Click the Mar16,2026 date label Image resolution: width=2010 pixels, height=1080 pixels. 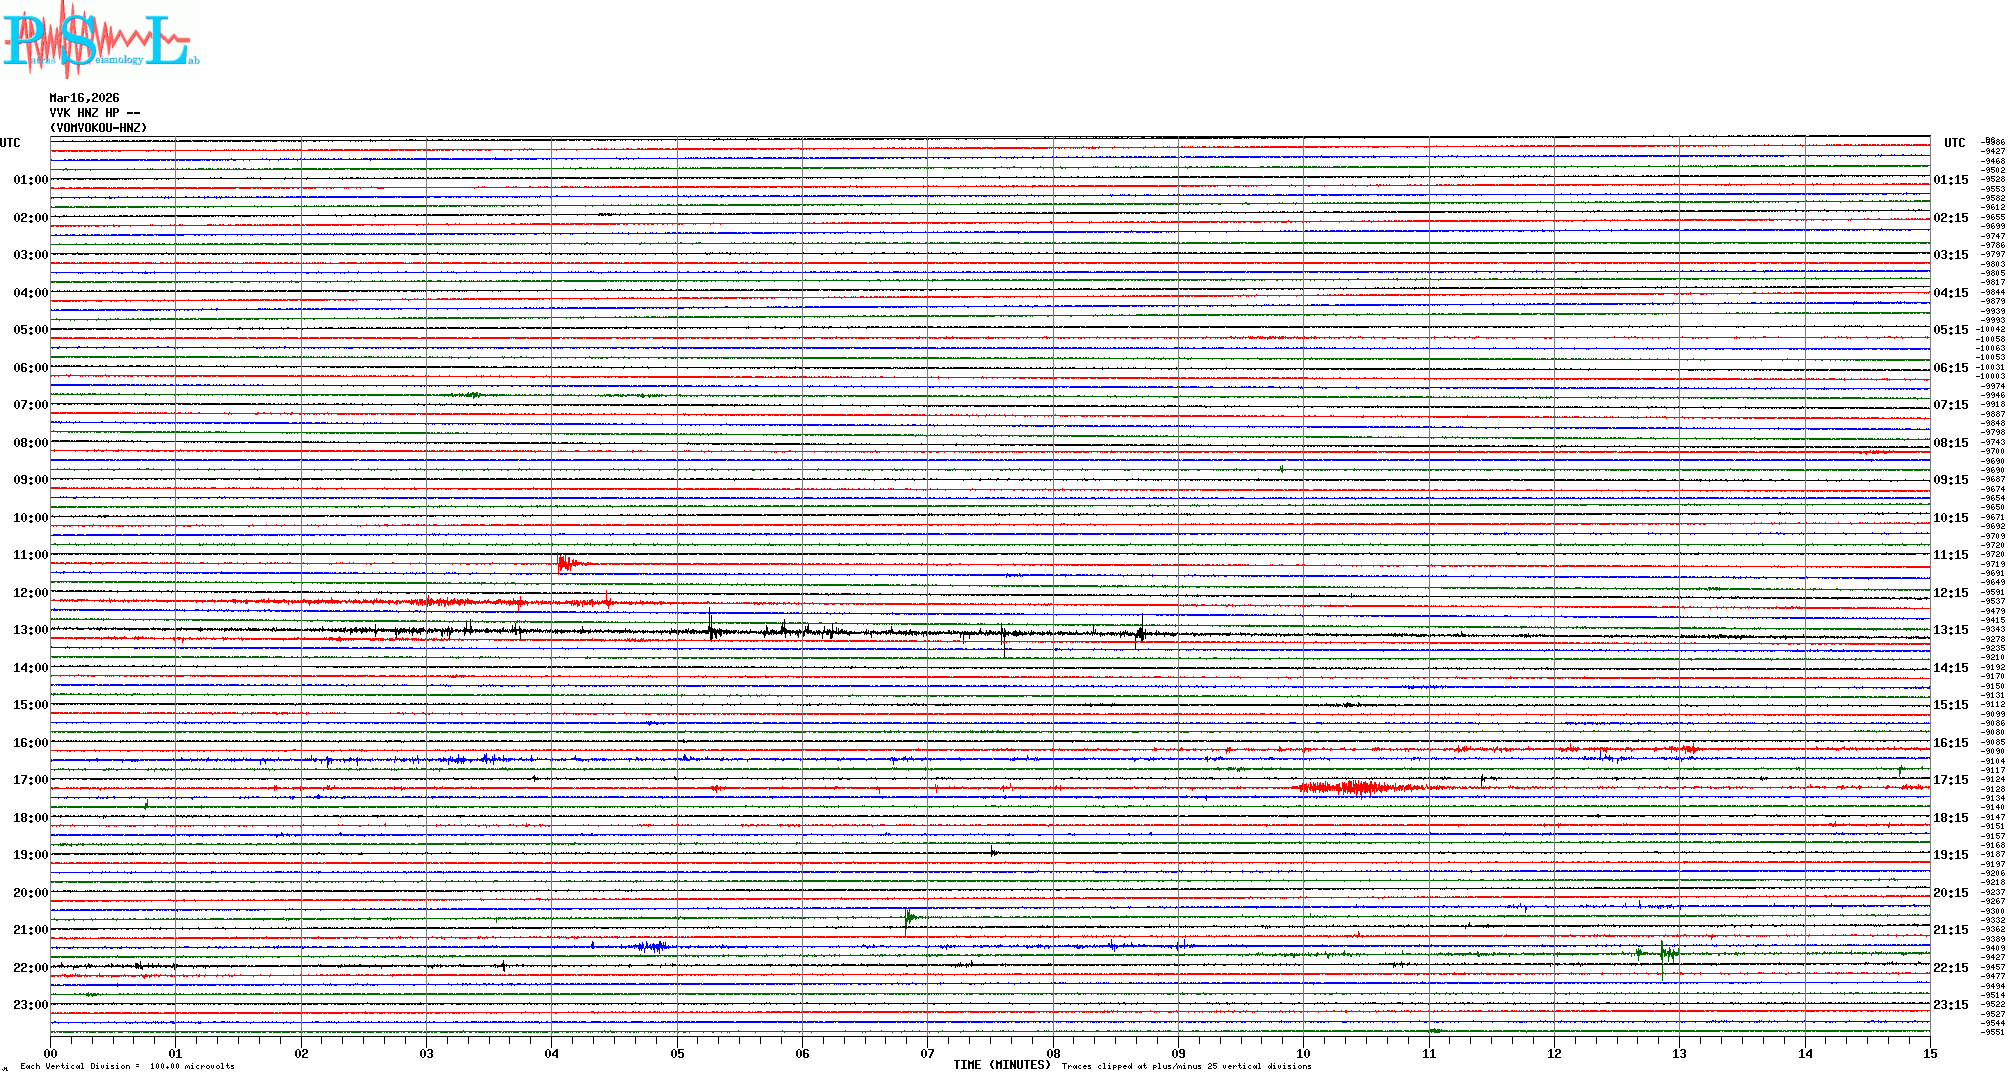click(x=84, y=98)
